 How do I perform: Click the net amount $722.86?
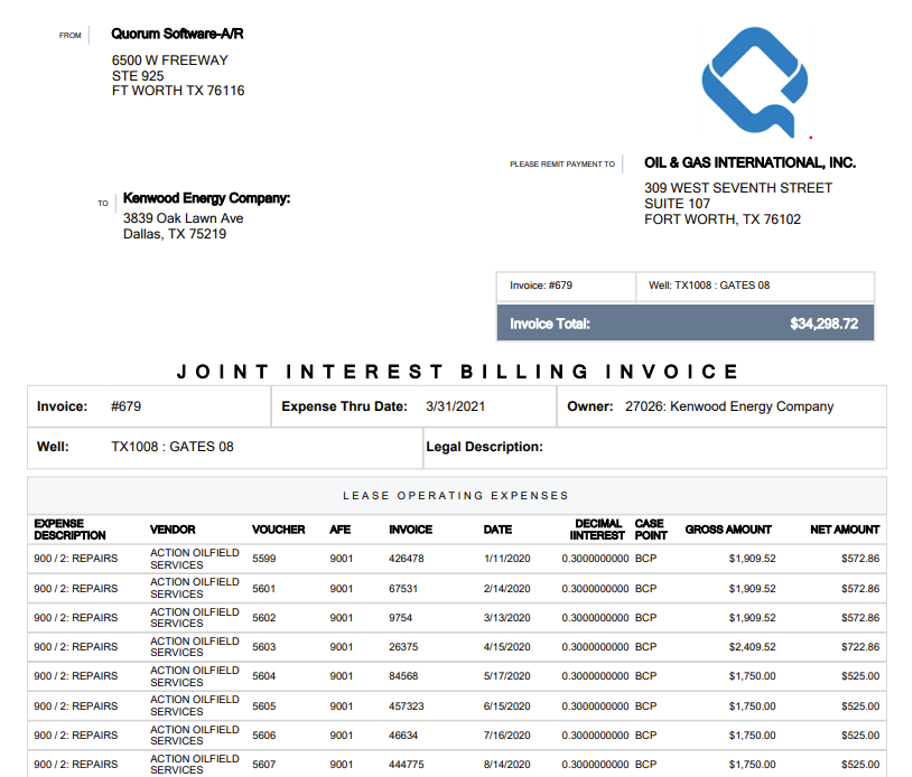point(860,647)
